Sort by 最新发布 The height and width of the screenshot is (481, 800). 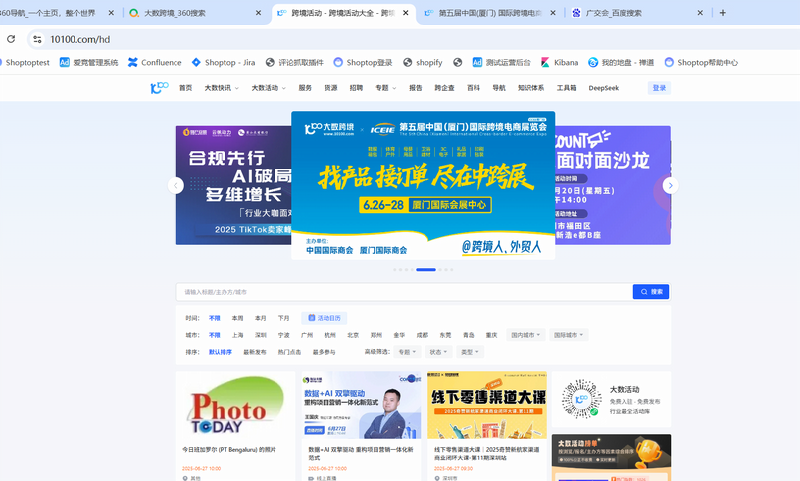click(x=255, y=352)
